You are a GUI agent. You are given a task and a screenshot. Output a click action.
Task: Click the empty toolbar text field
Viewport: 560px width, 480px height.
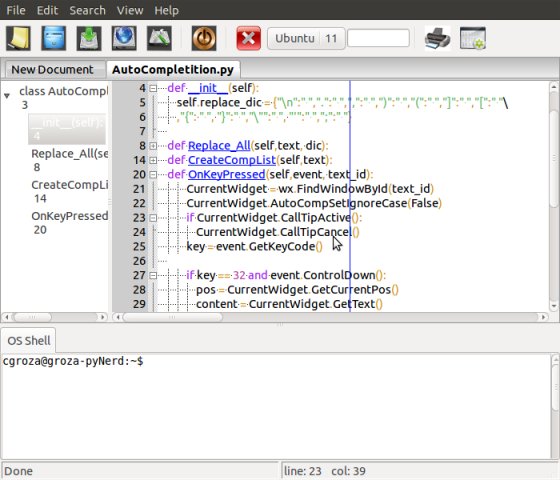pyautogui.click(x=378, y=38)
